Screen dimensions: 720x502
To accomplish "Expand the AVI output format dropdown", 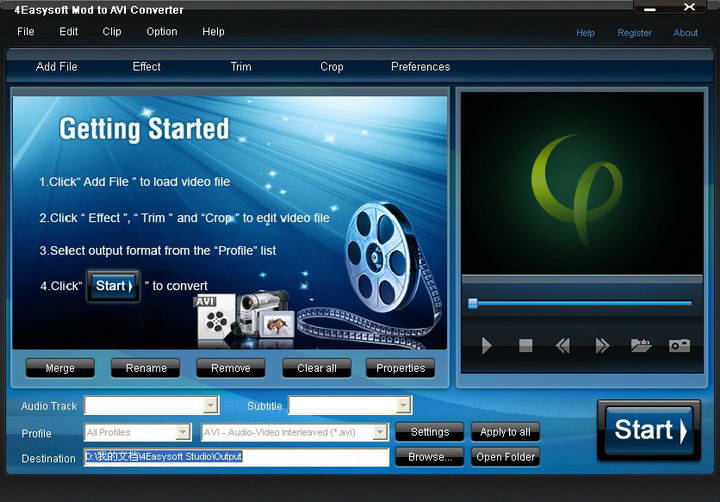I will pyautogui.click(x=380, y=432).
